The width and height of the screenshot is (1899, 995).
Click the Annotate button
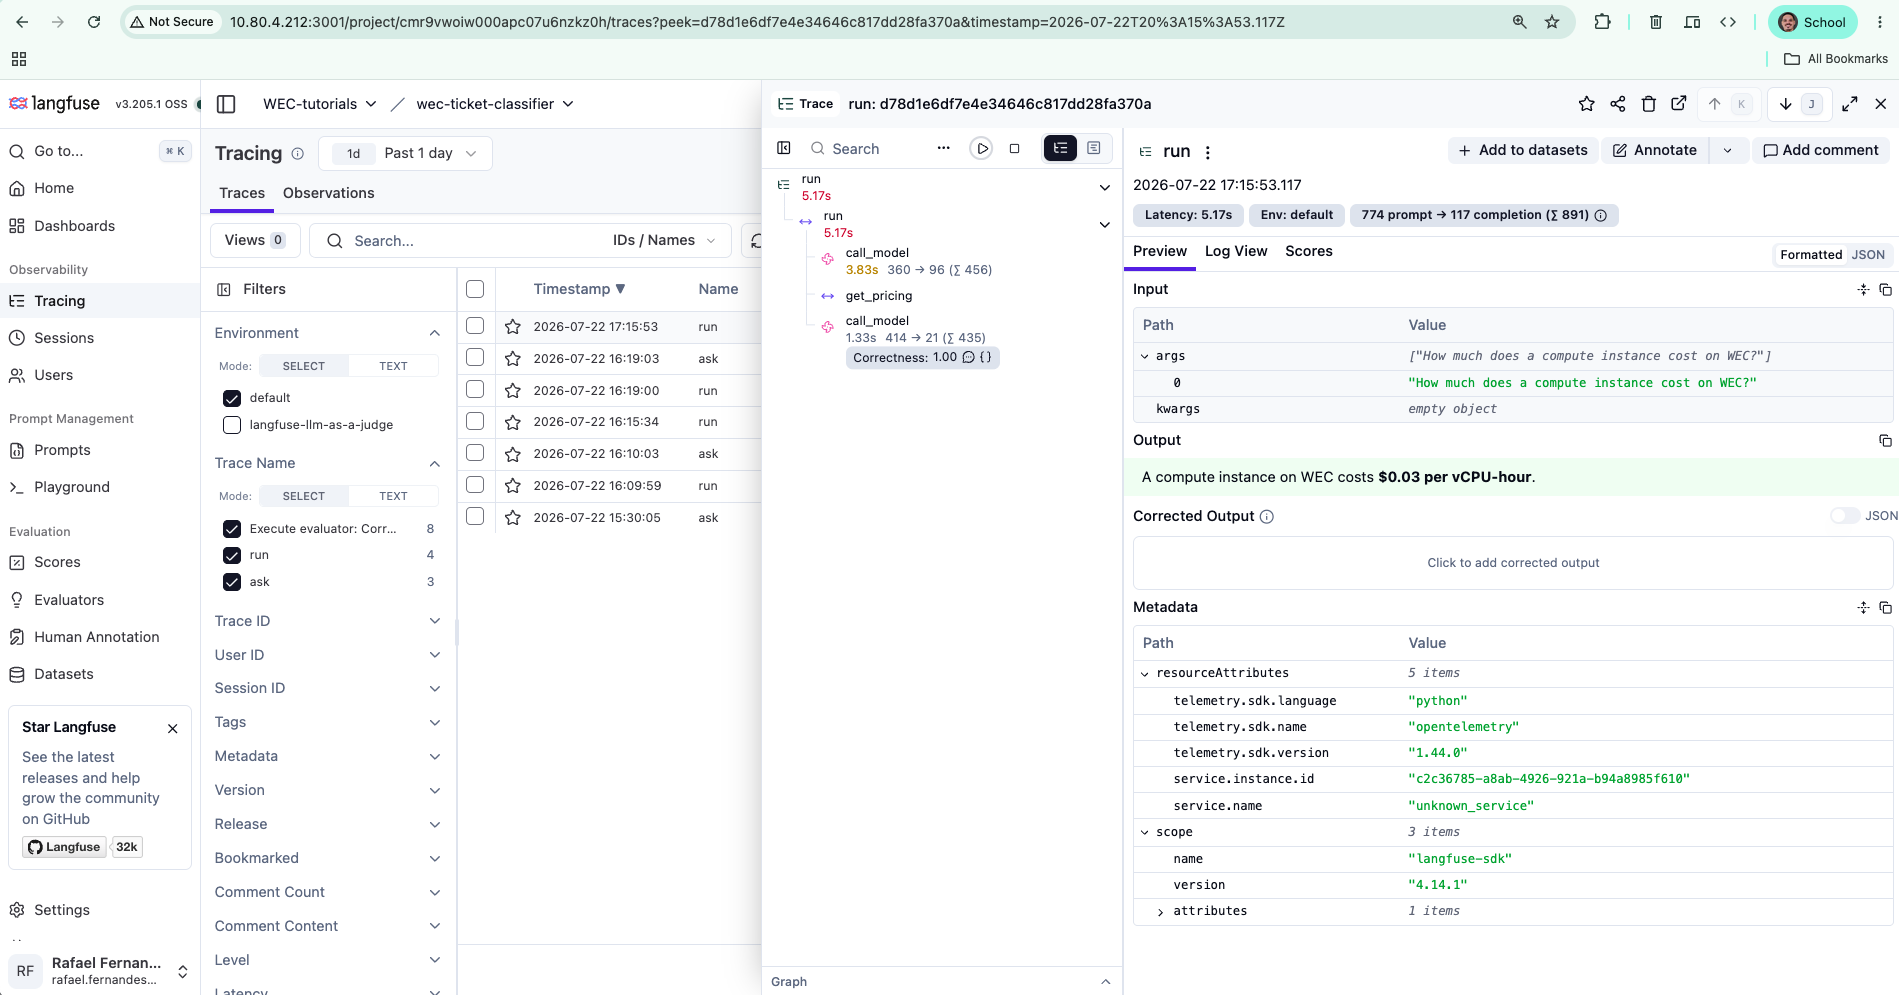click(x=1655, y=150)
